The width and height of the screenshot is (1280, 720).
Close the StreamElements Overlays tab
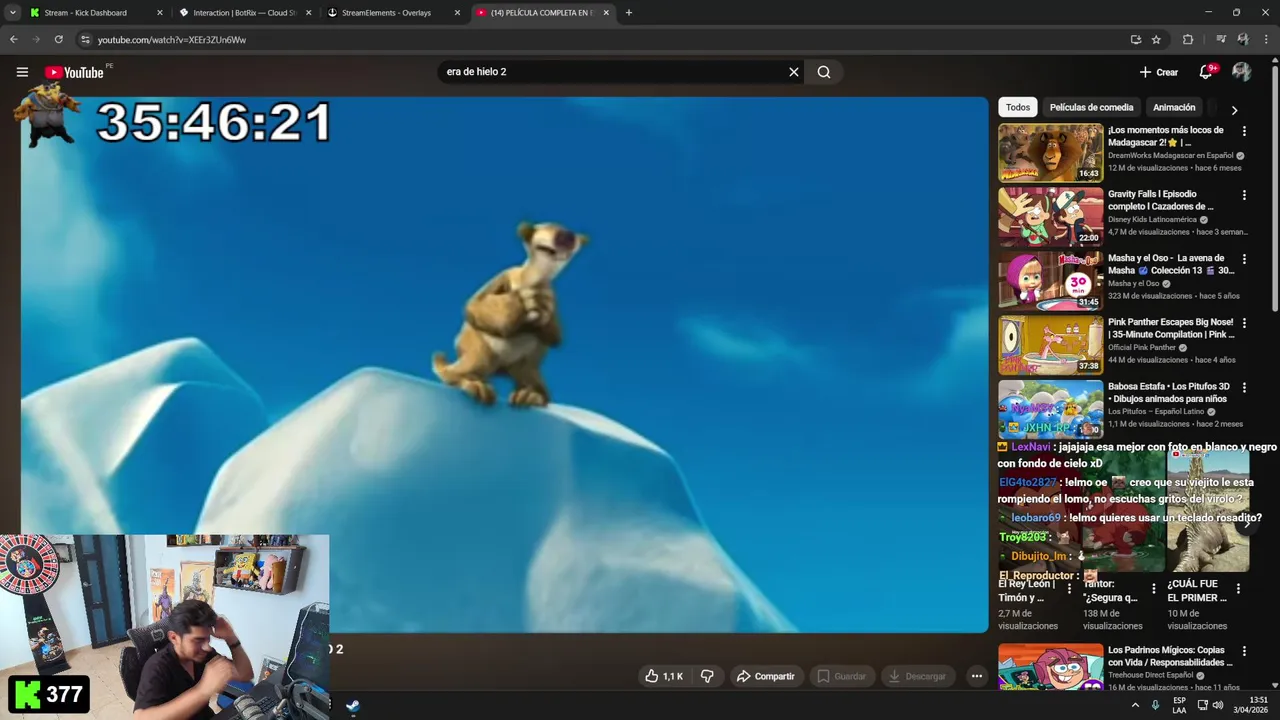[457, 13]
